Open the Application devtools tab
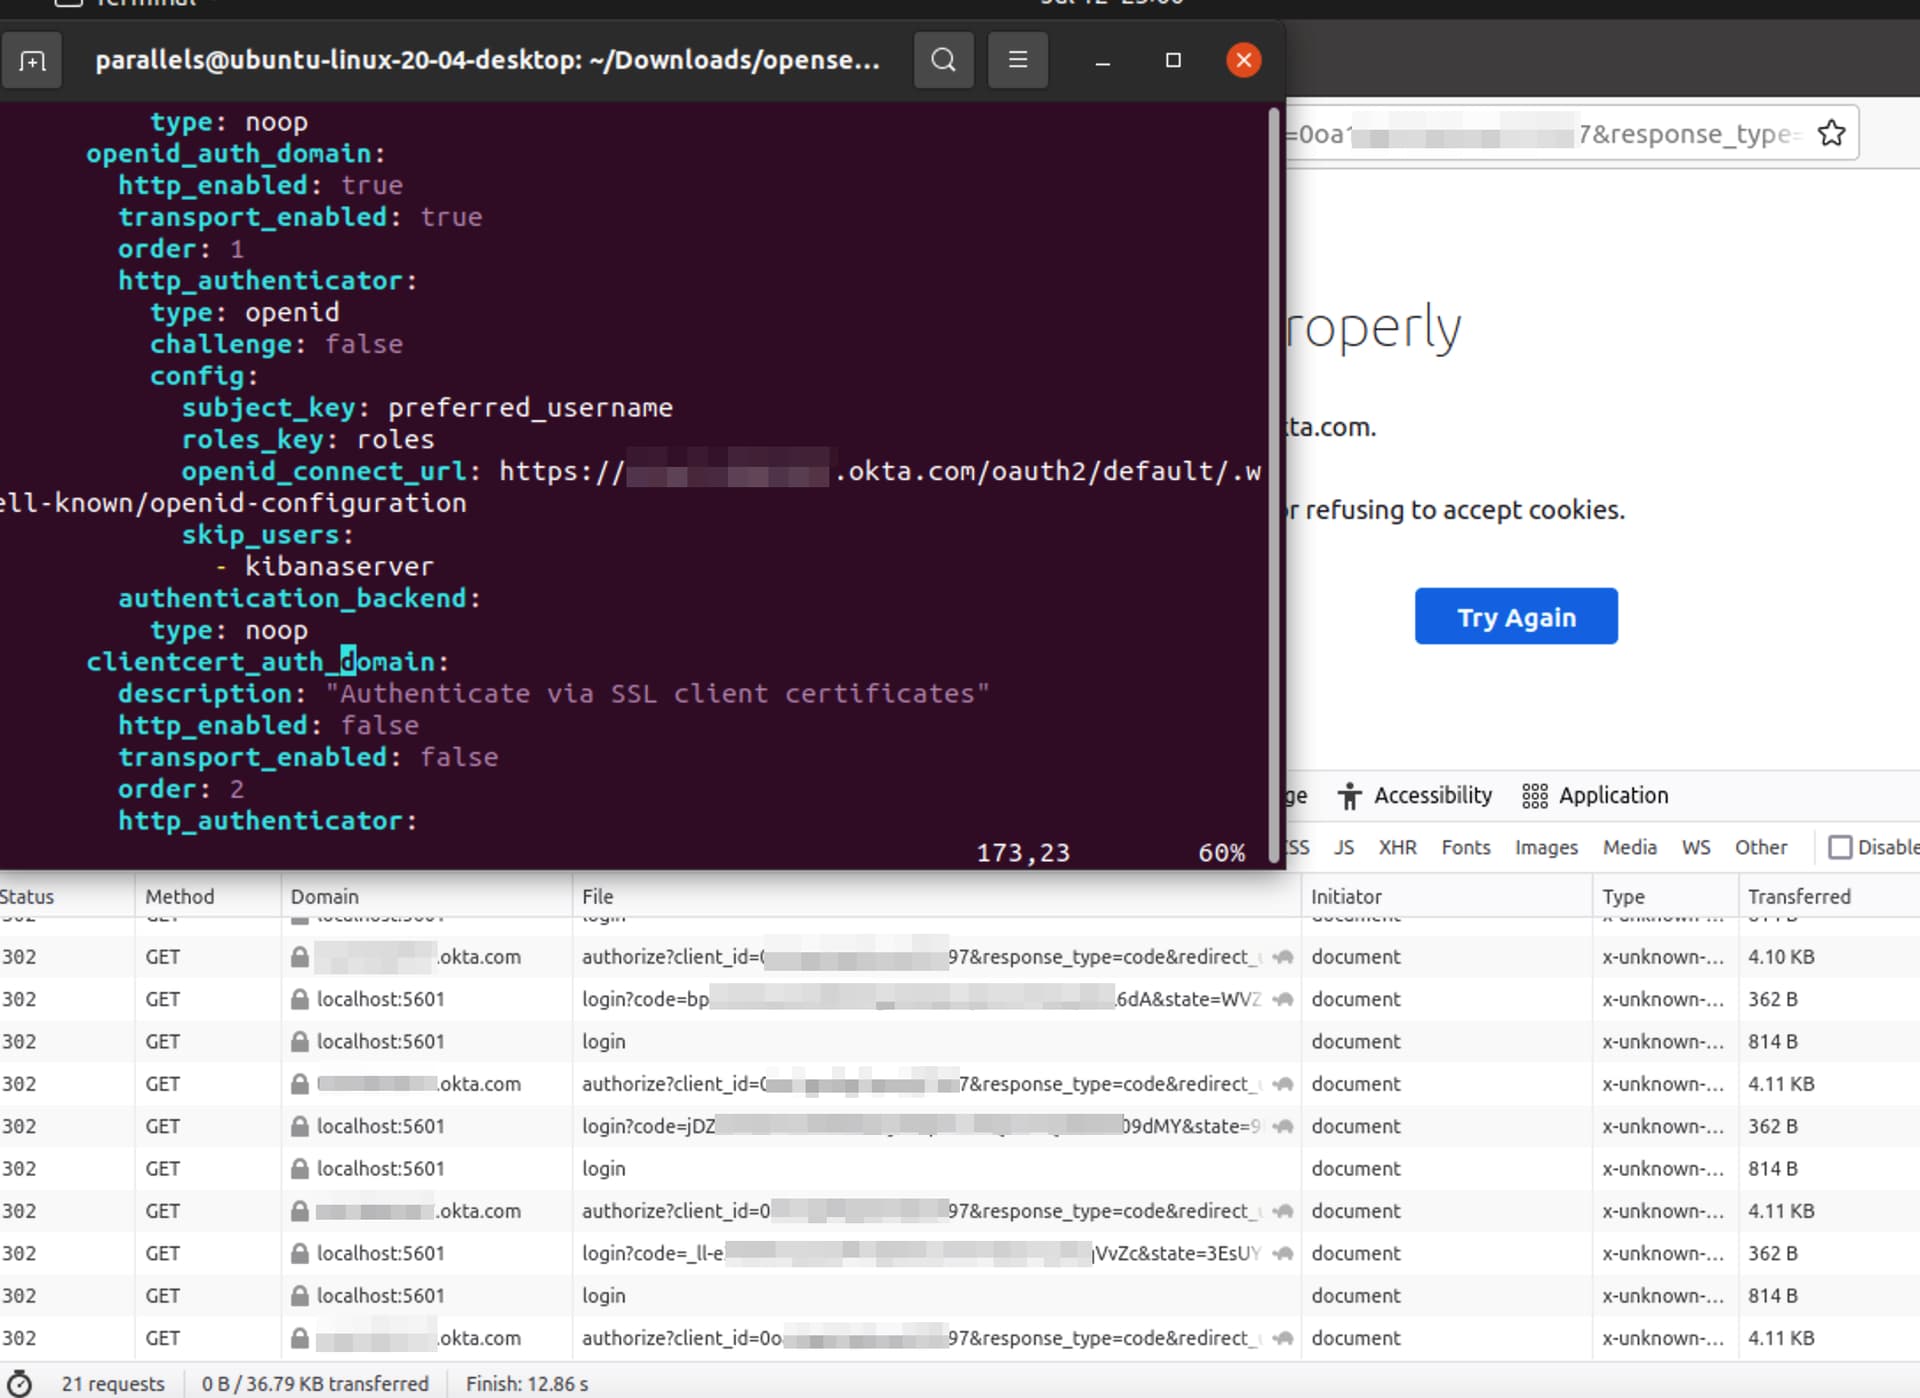 pos(1612,796)
